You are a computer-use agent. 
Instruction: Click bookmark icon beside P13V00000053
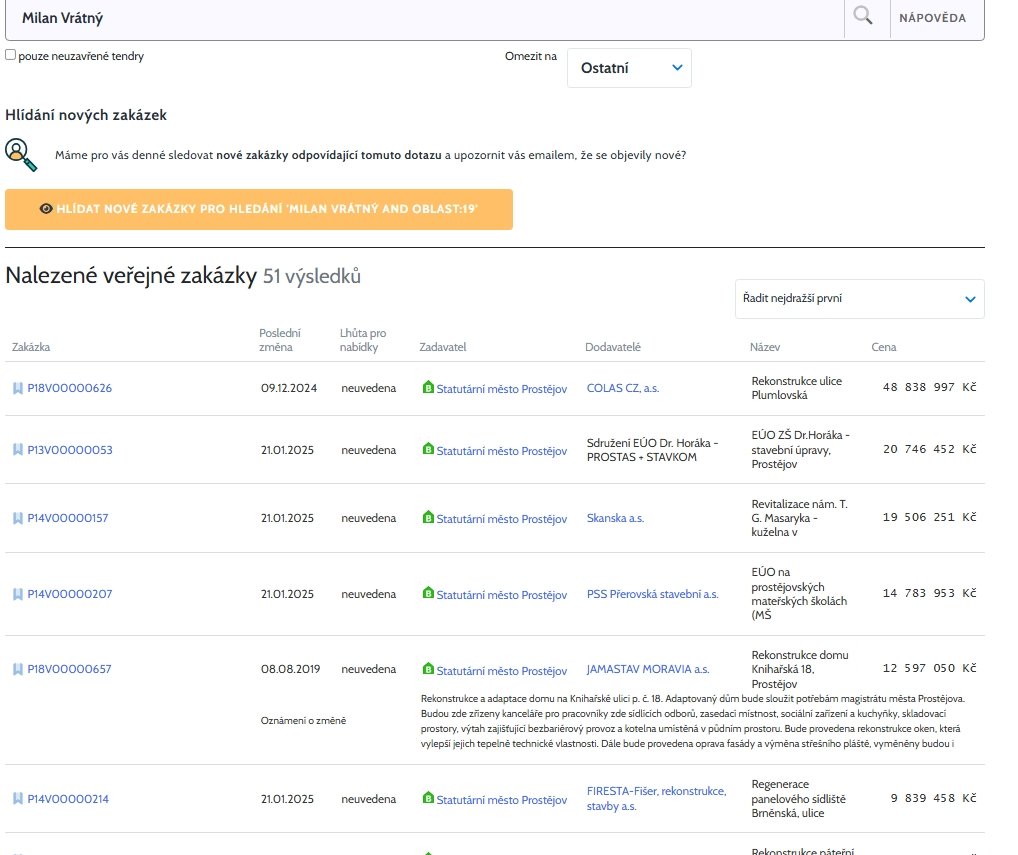point(17,450)
